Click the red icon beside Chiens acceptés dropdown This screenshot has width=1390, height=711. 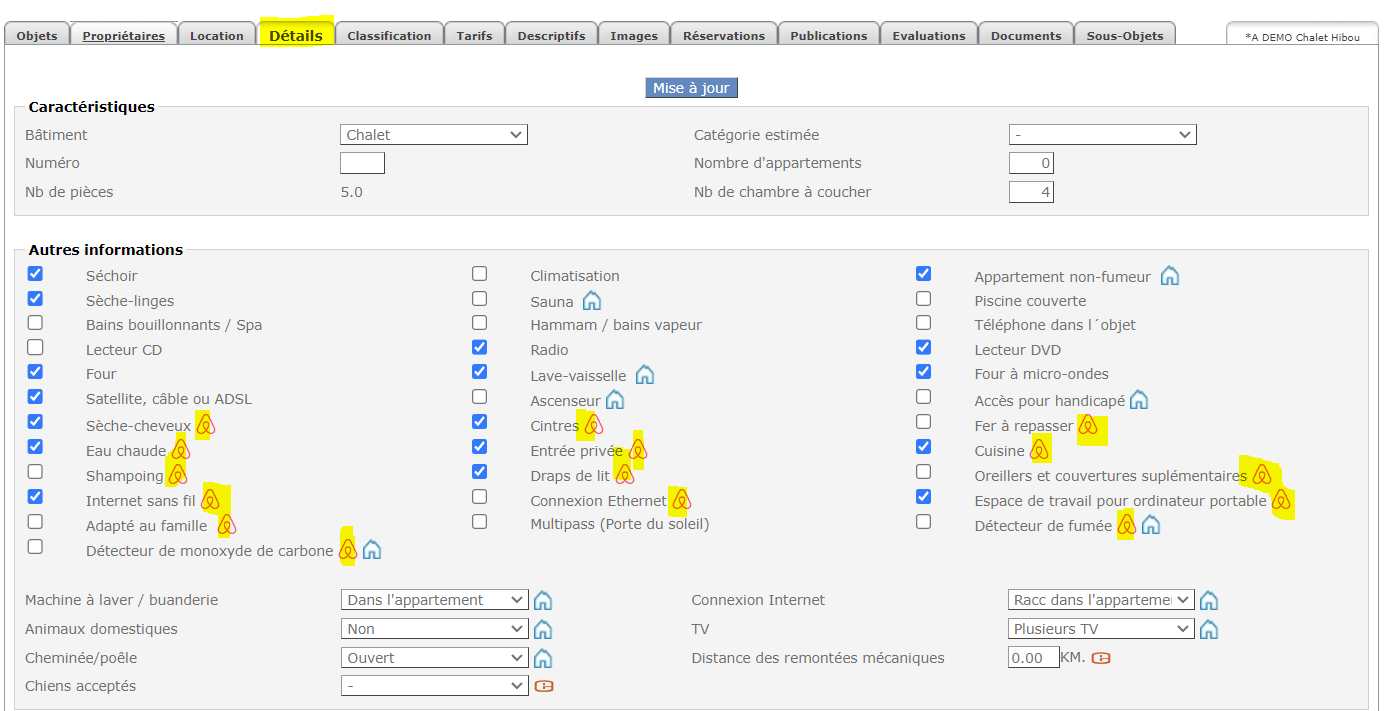544,686
